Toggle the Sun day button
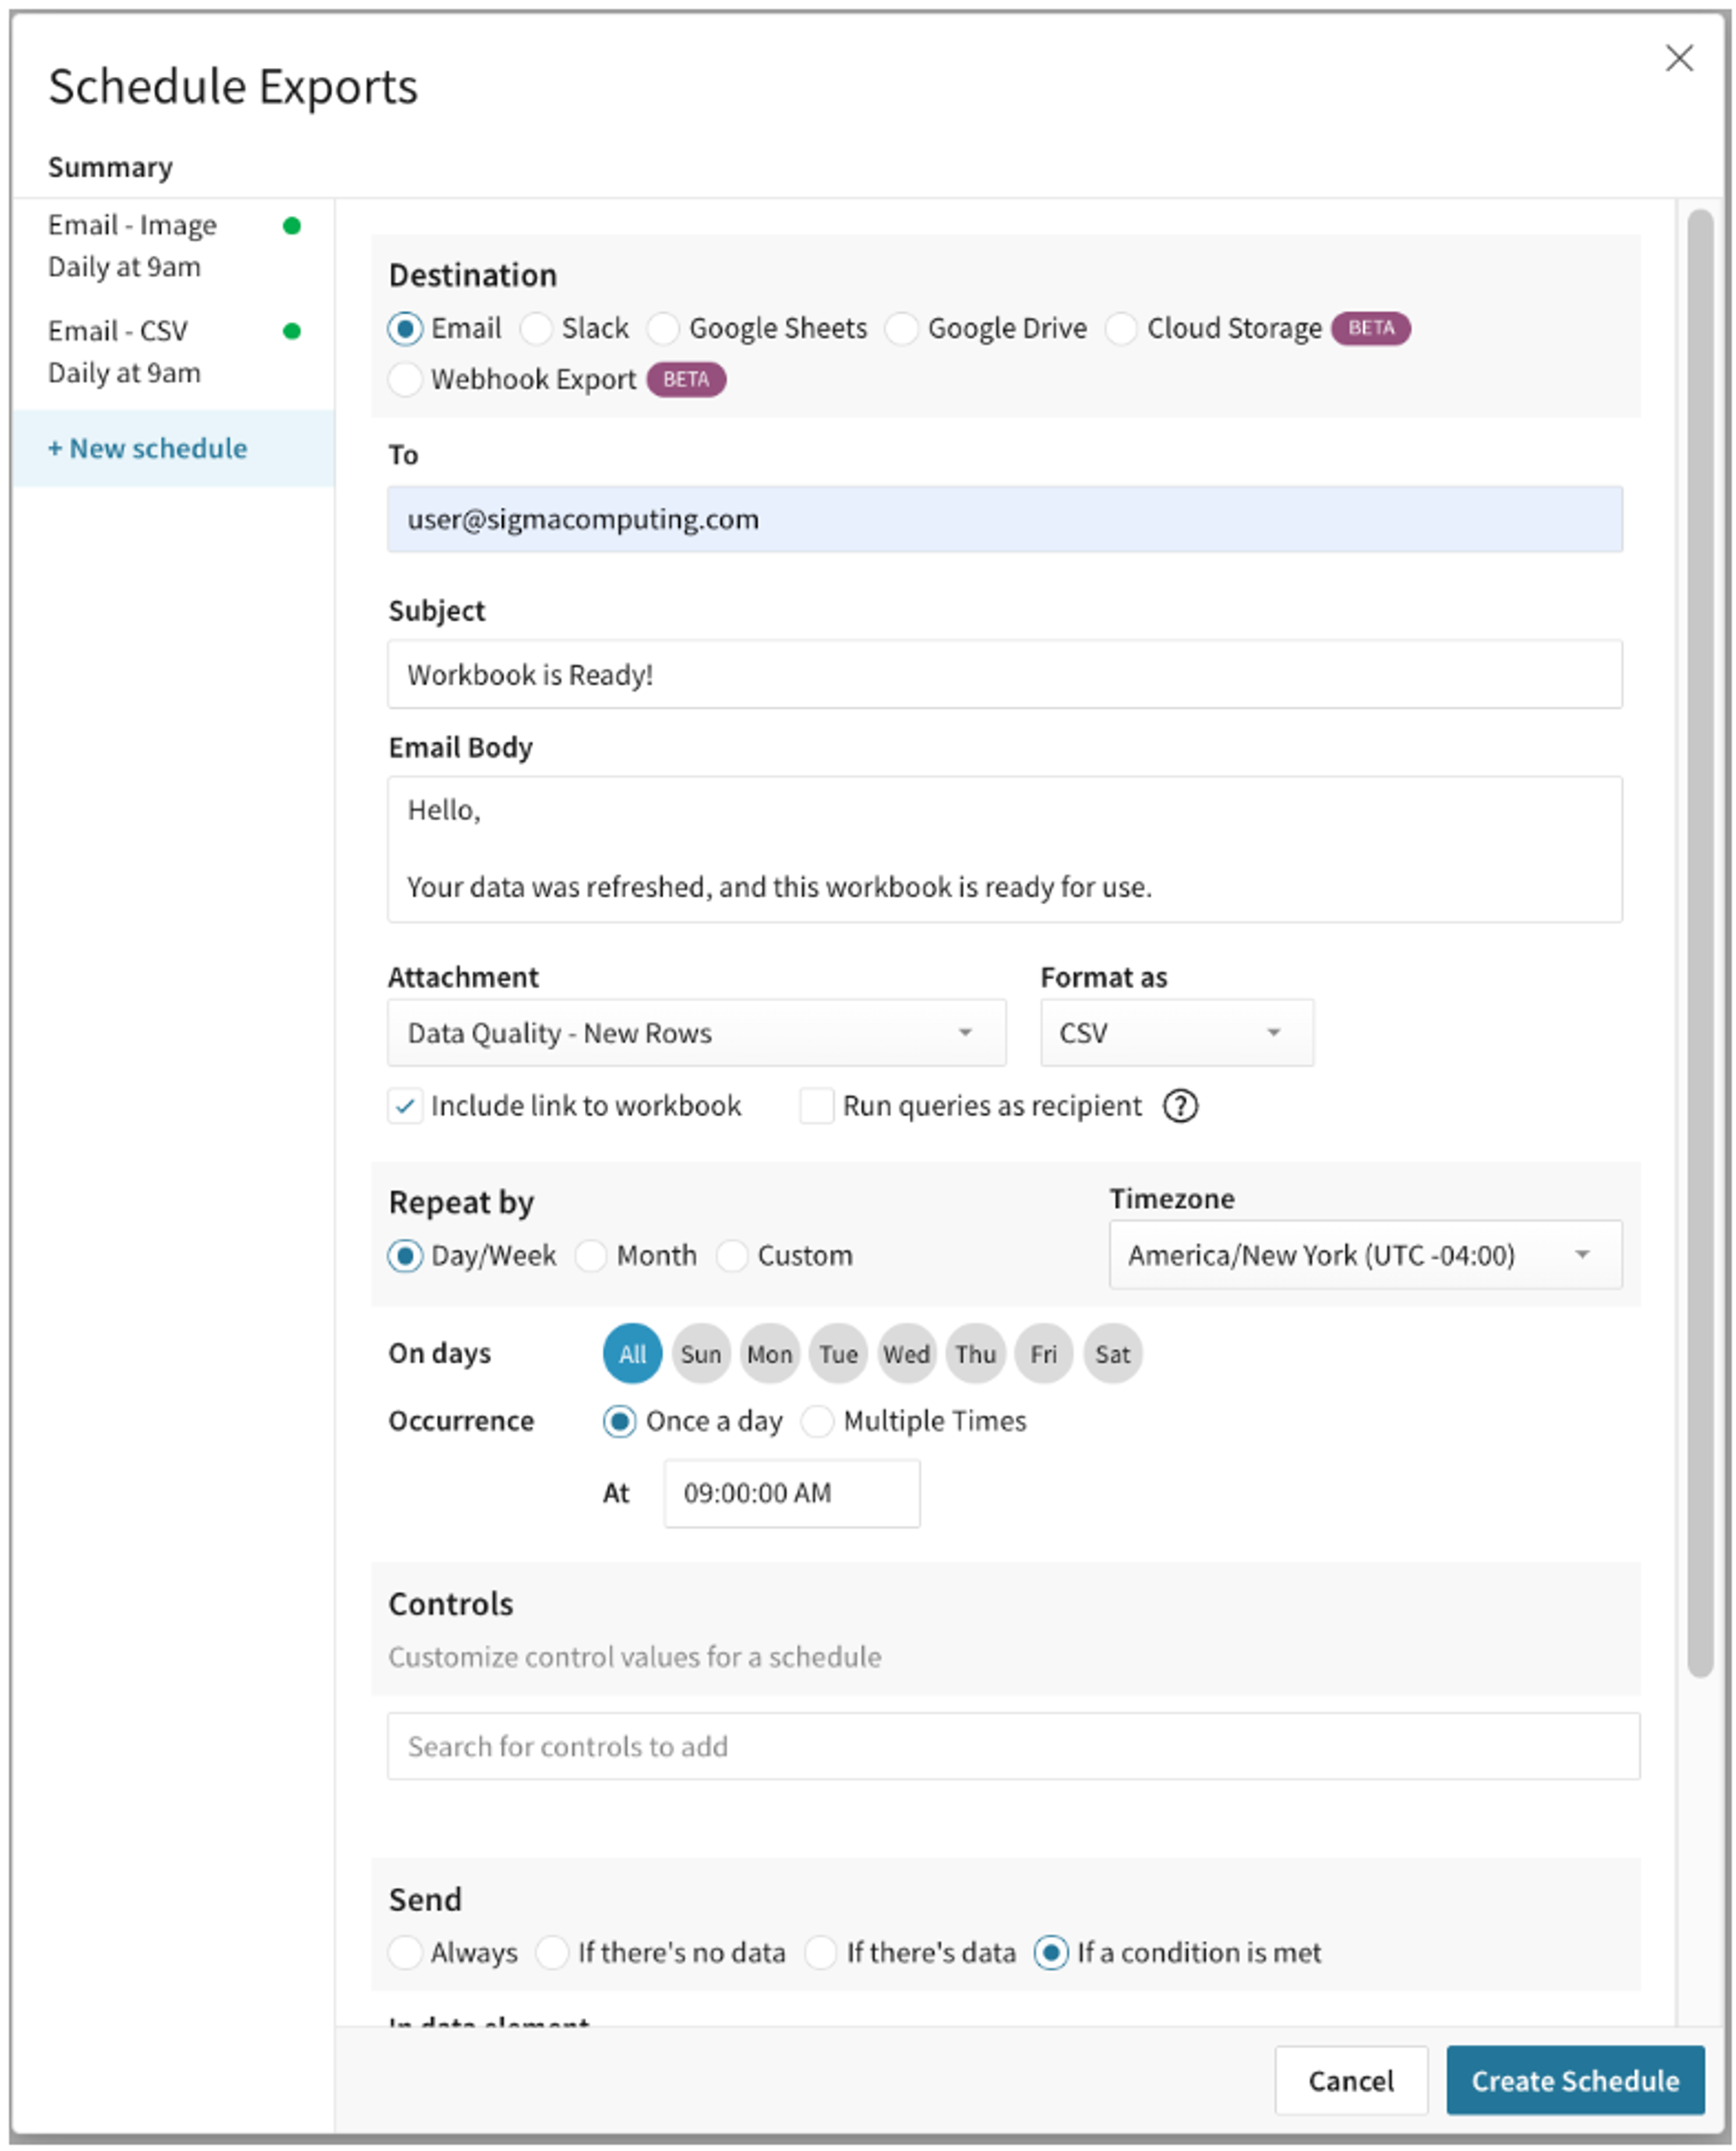 (x=701, y=1354)
